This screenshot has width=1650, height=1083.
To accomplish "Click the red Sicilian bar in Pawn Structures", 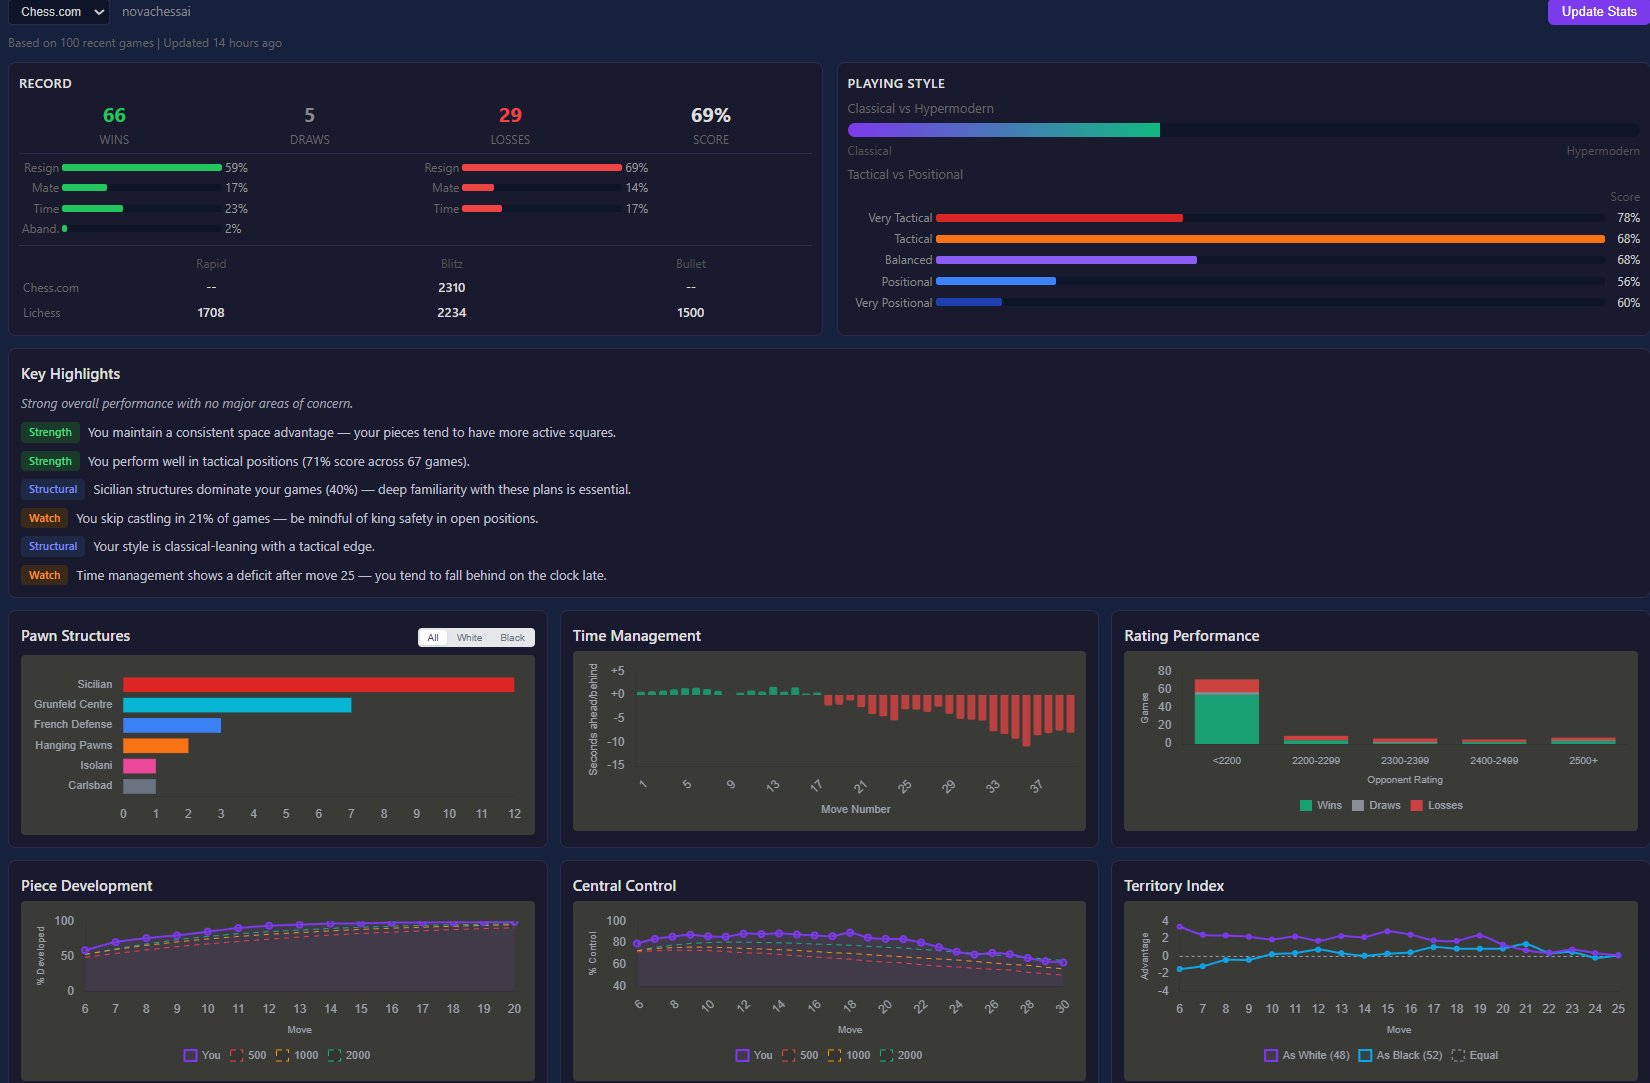I will coord(318,685).
